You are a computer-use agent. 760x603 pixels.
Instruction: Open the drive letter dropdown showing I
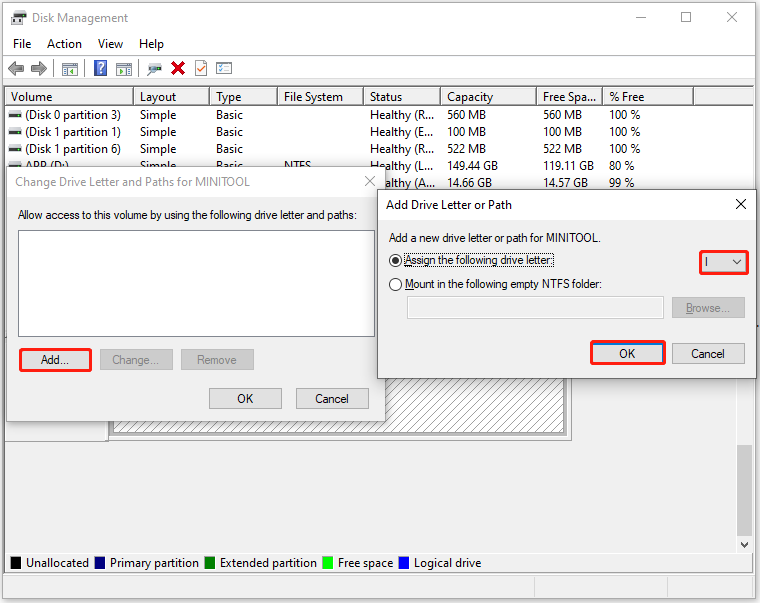(723, 262)
